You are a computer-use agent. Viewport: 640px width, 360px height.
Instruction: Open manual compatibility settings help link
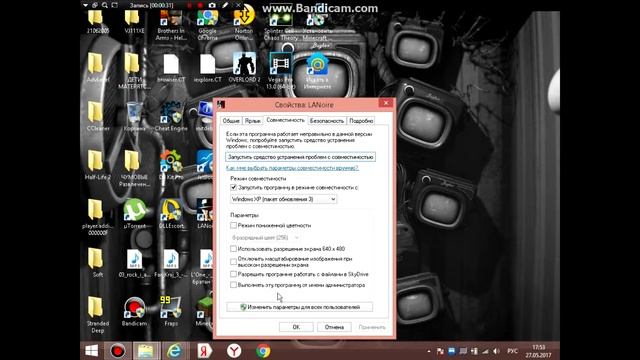[x=292, y=168]
